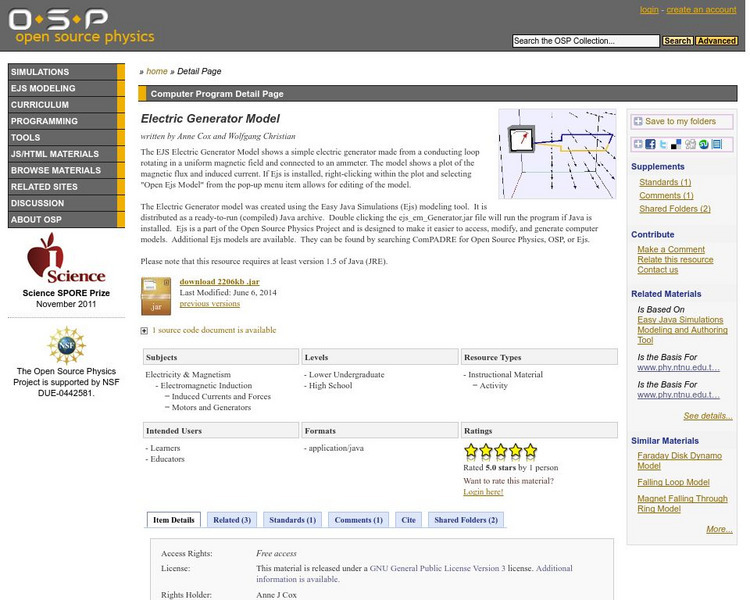The height and width of the screenshot is (600, 750).
Task: Click the Search button
Action: pyautogui.click(x=677, y=41)
